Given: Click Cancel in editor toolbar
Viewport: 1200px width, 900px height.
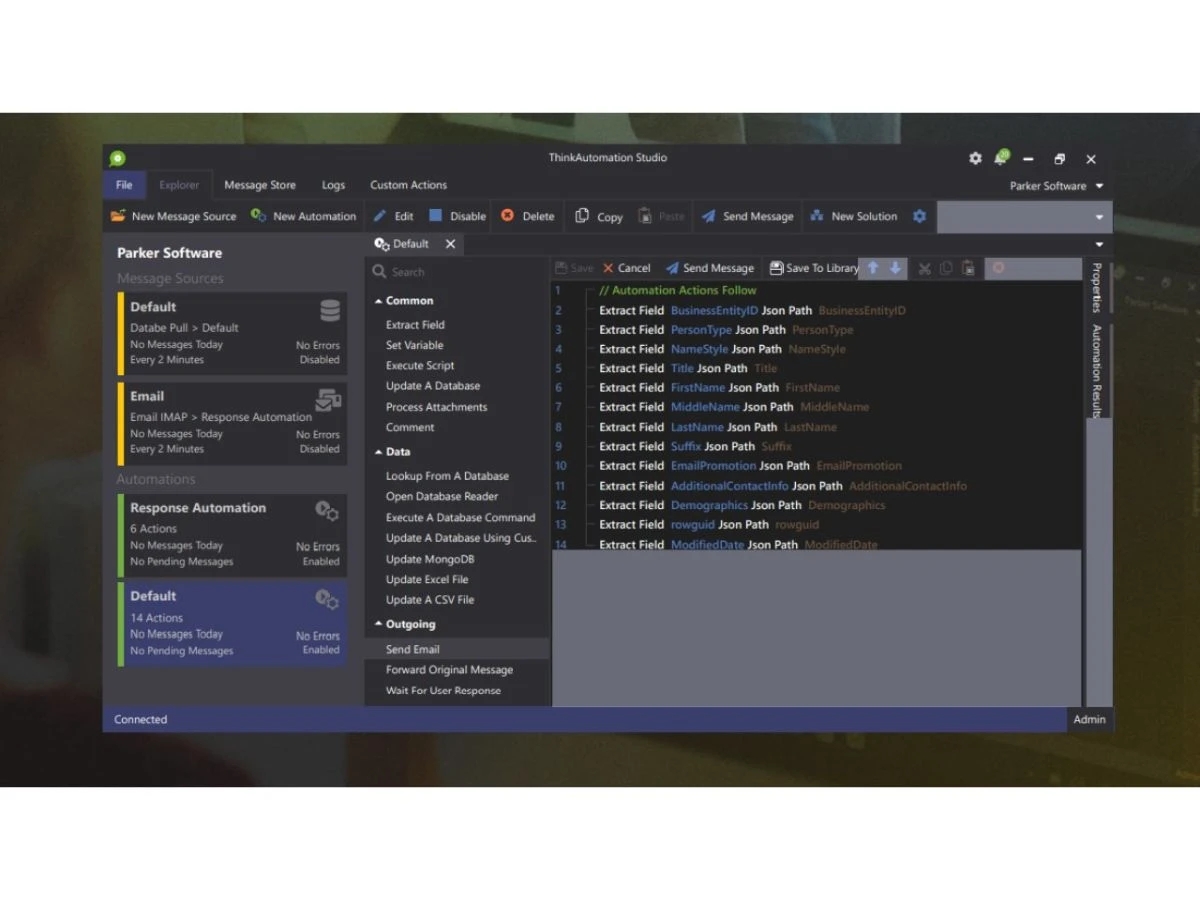Looking at the screenshot, I should [626, 268].
